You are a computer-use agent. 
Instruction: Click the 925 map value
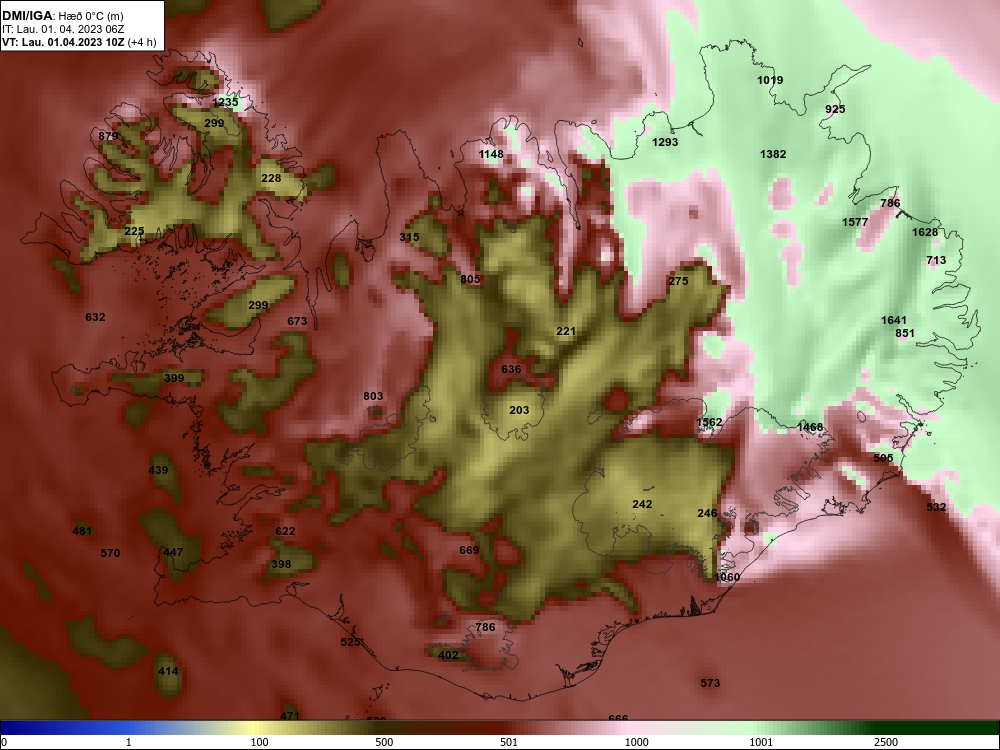pyautogui.click(x=835, y=109)
